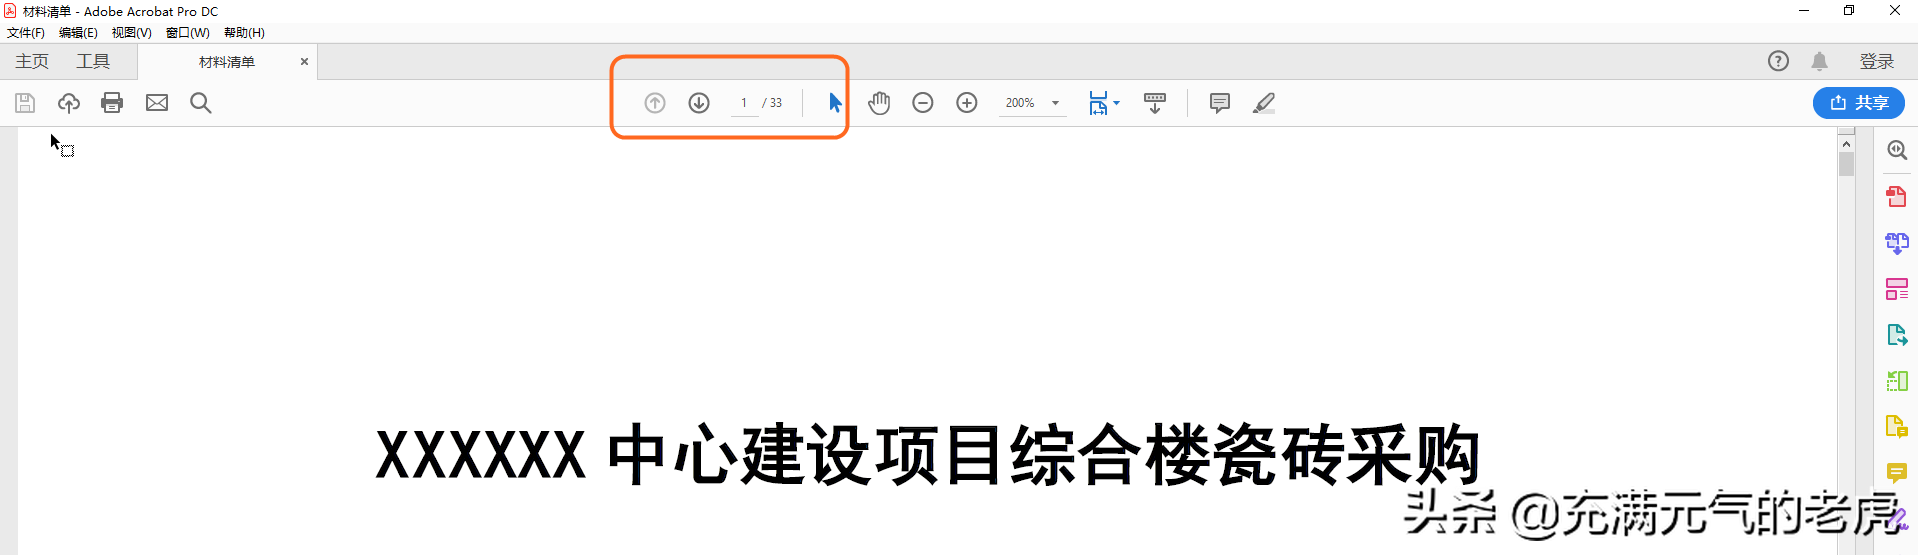Click the sign-in 登录 link

point(1877,62)
